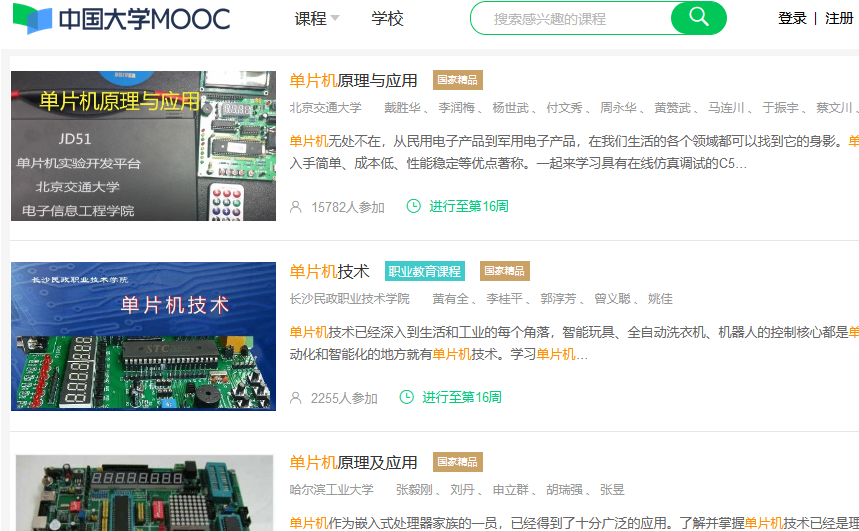Open the 单片机原理与应用 course title
The image size is (859, 531).
(x=353, y=81)
